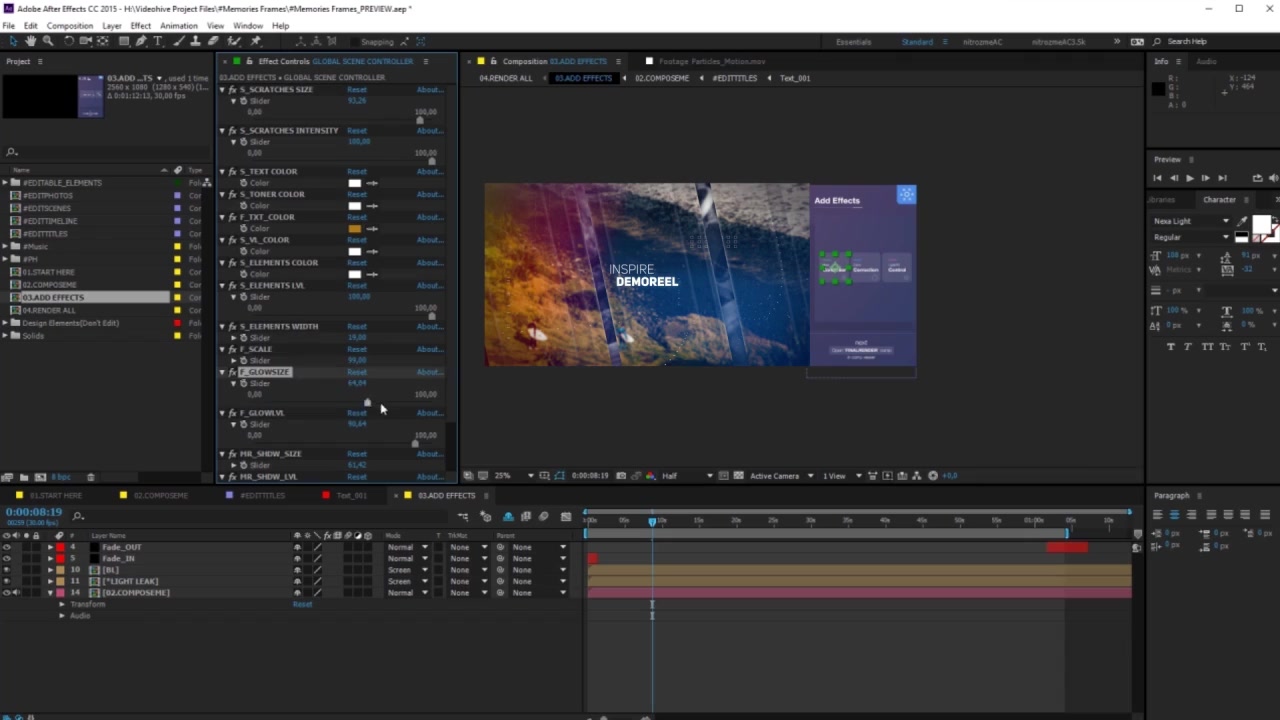Toggle visibility eye of Fade_IN layer
Viewport: 1280px width, 720px height.
pos(6,558)
